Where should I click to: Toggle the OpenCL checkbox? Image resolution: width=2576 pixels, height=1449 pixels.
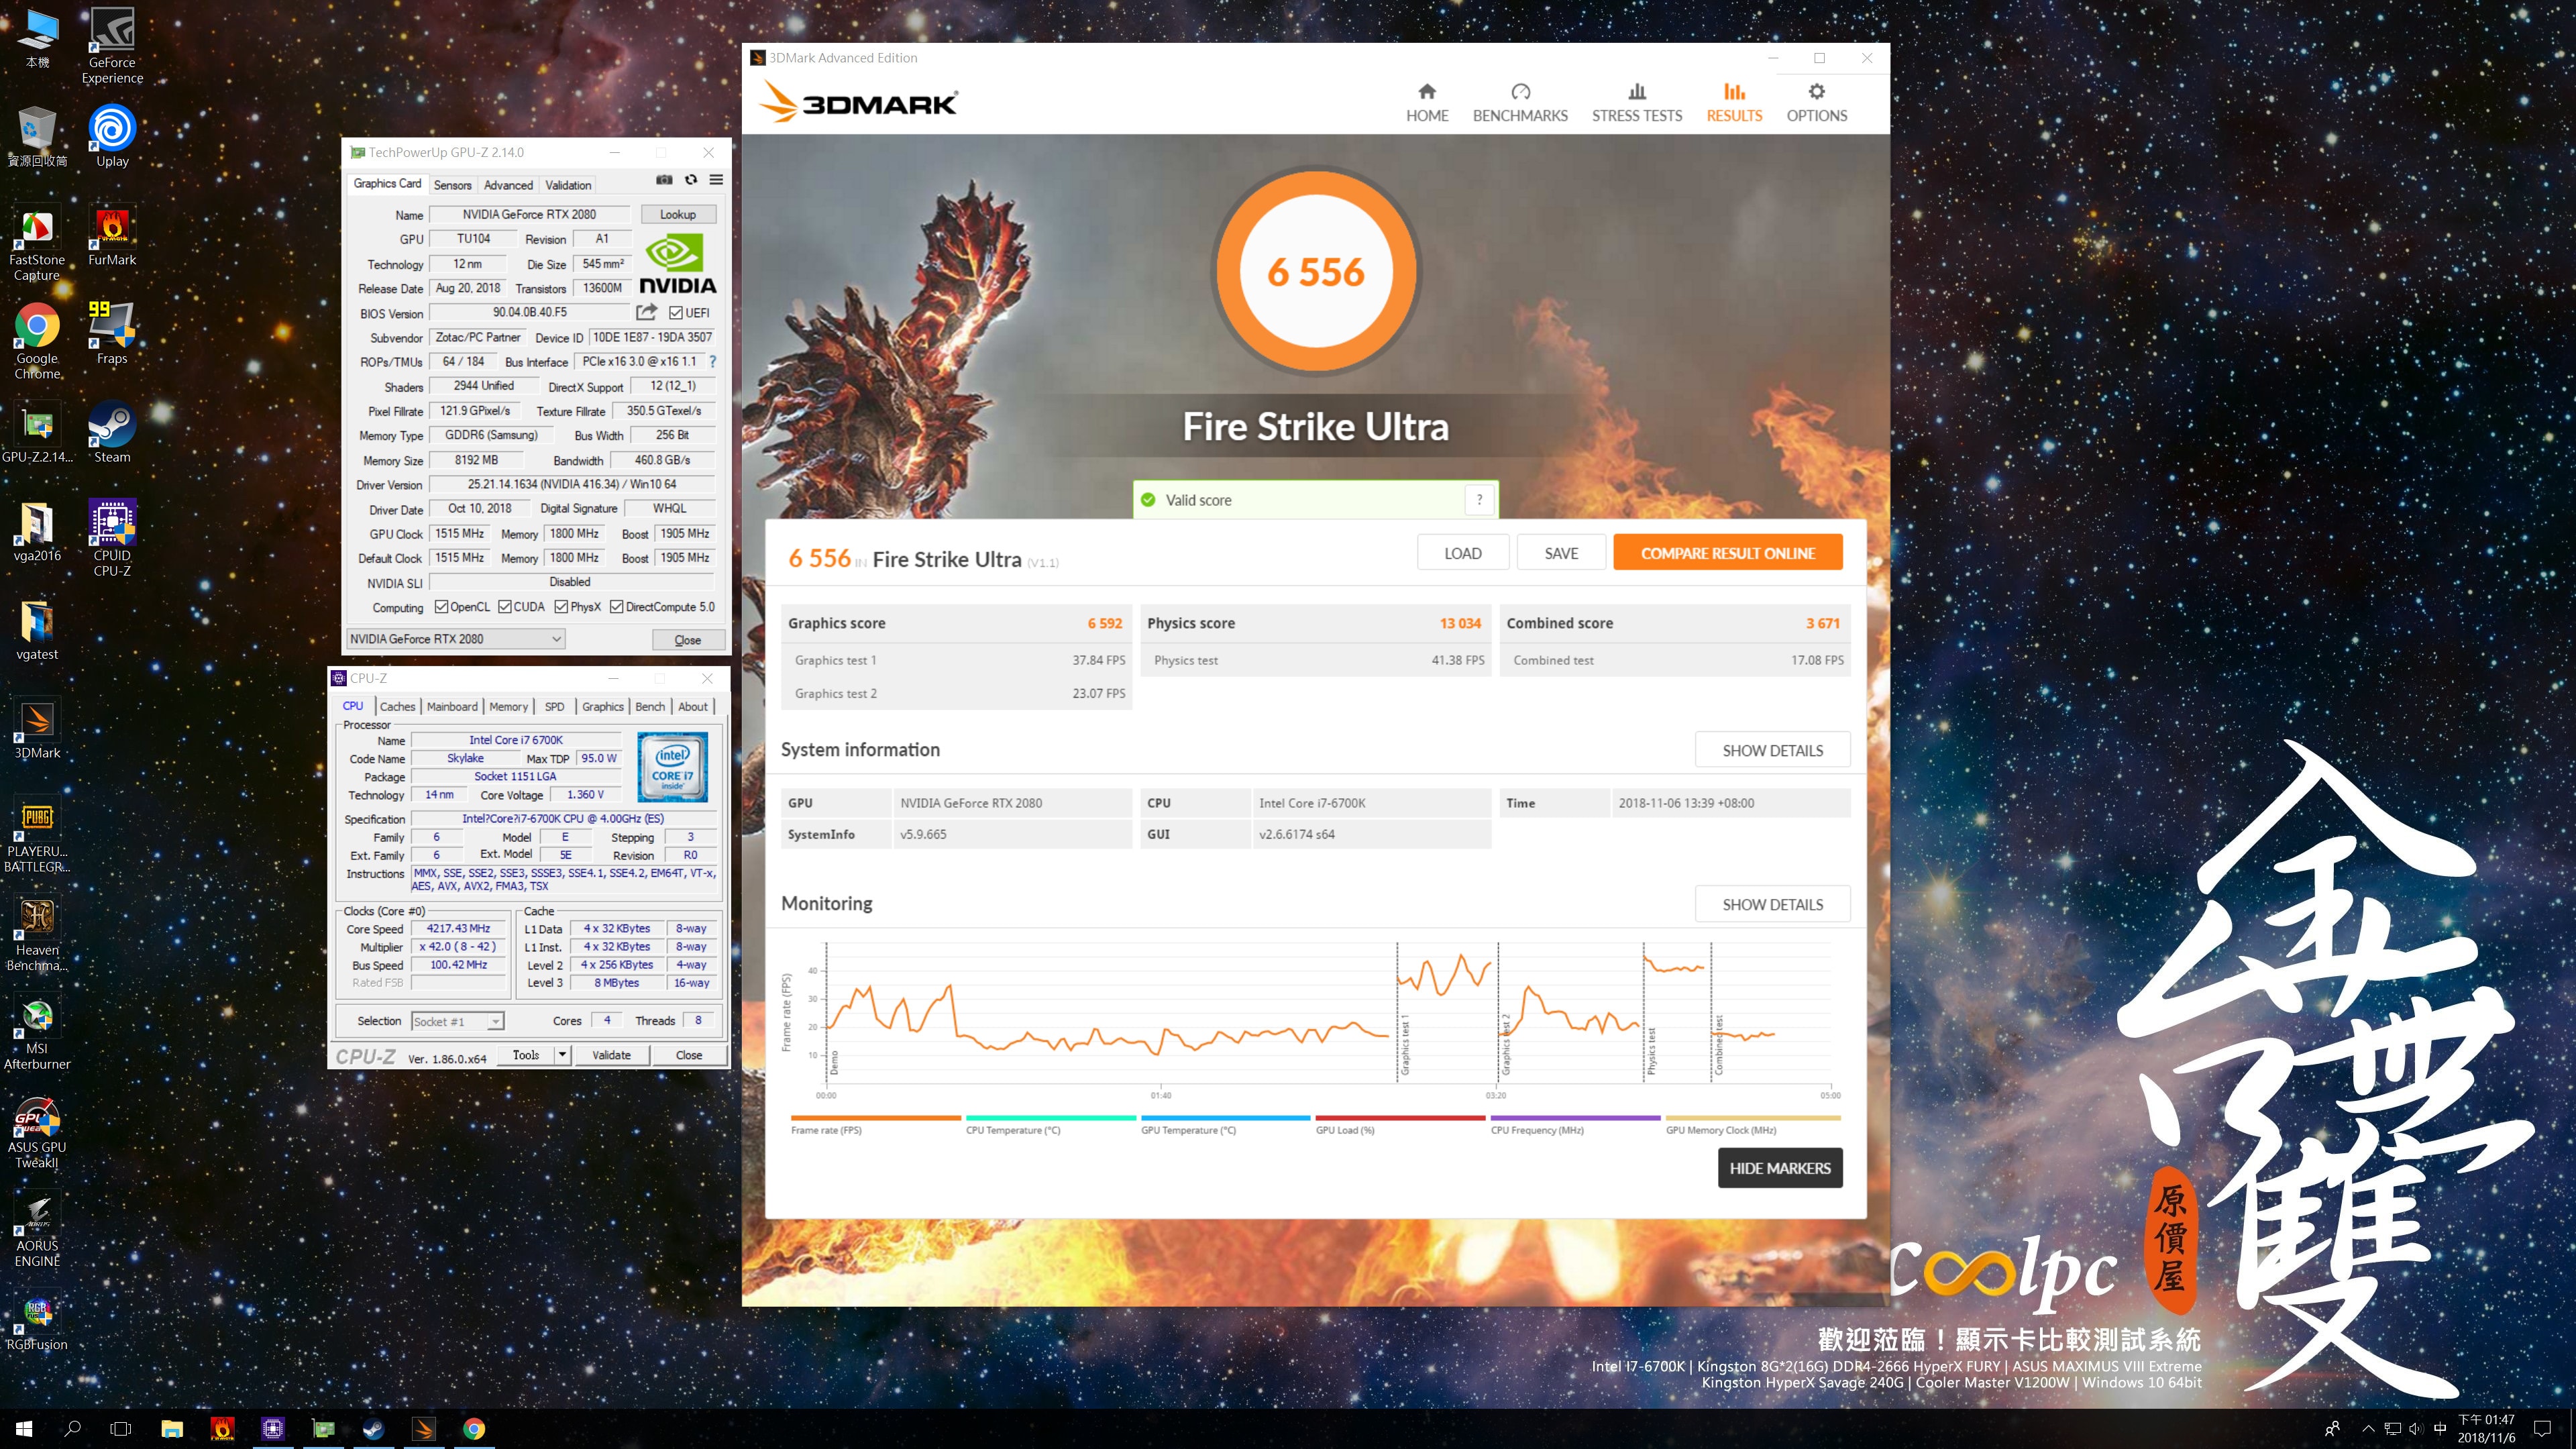[x=441, y=607]
